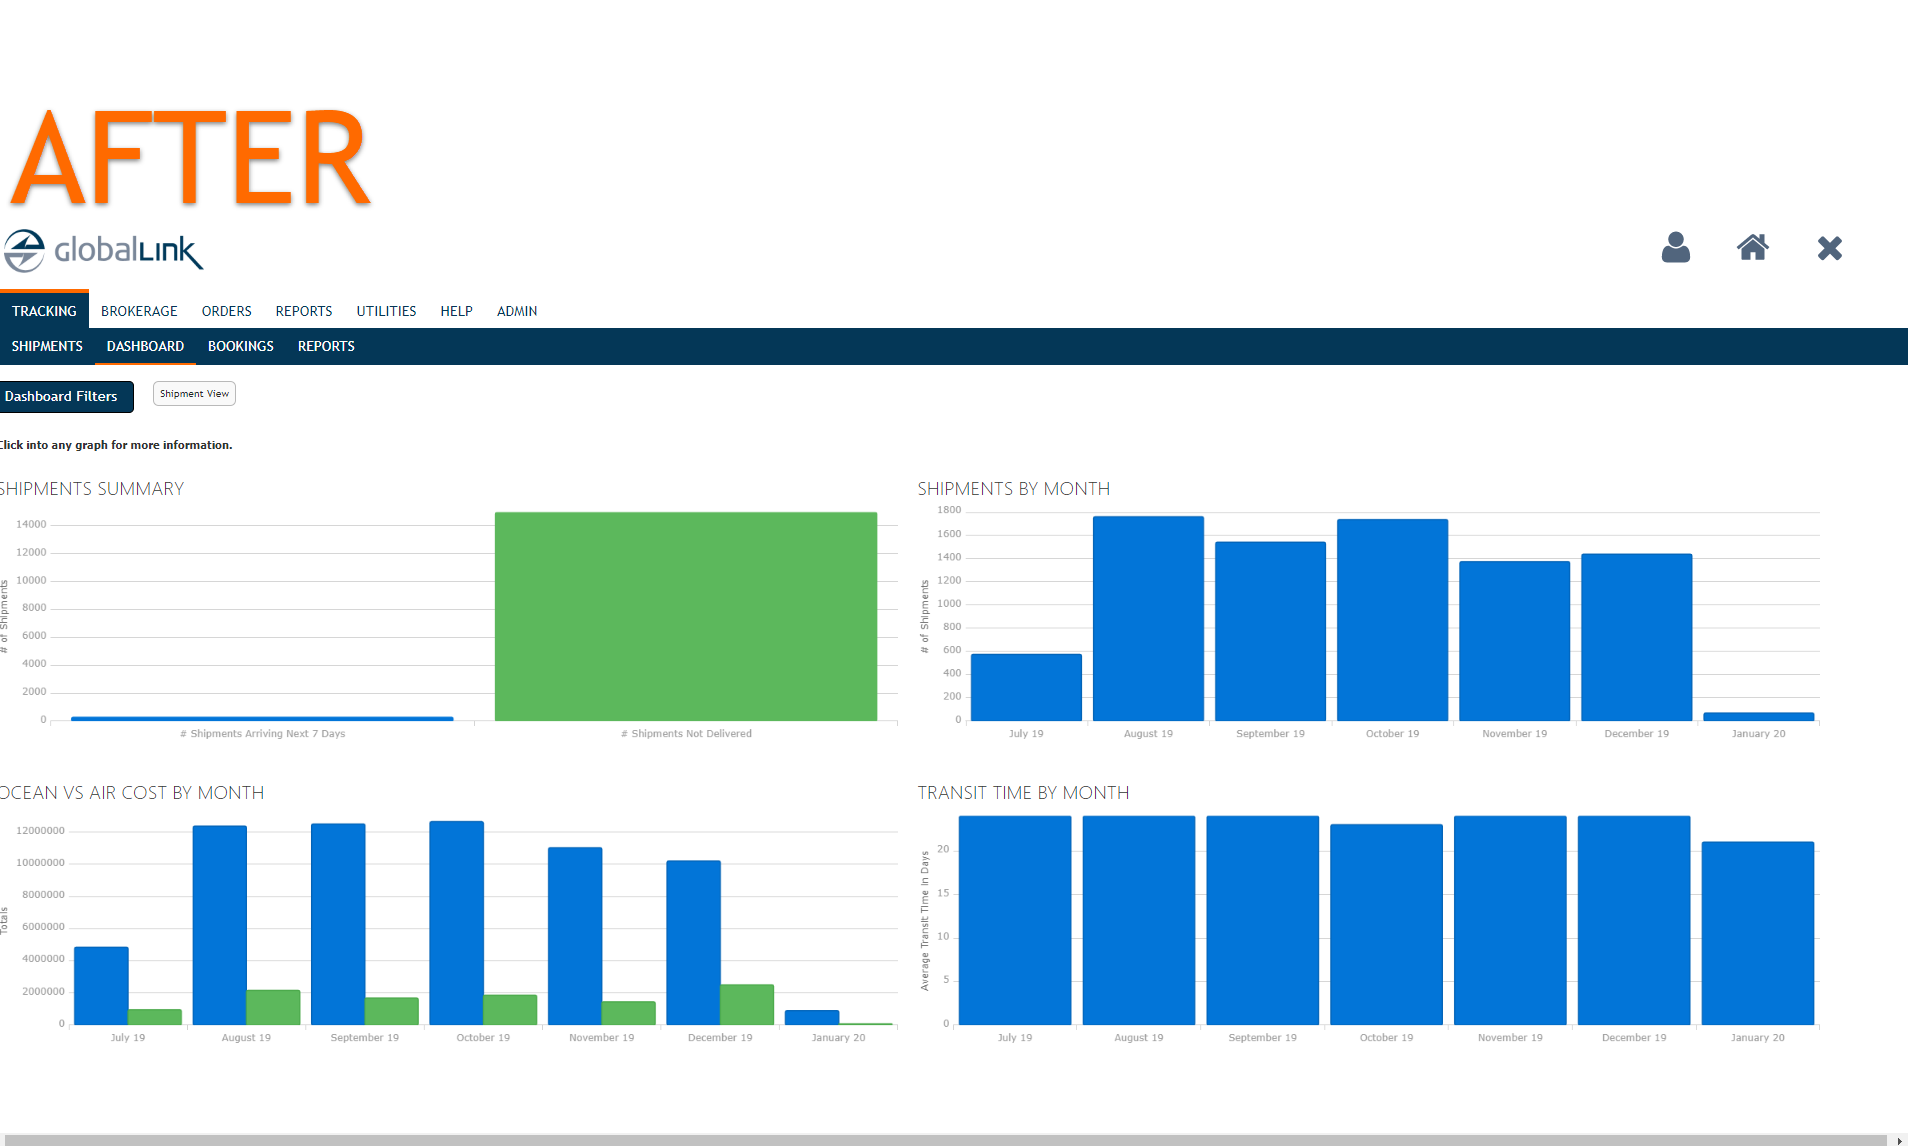Viewport: 1908px width, 1146px height.
Task: Select the top-level Reports menu
Action: pos(303,311)
